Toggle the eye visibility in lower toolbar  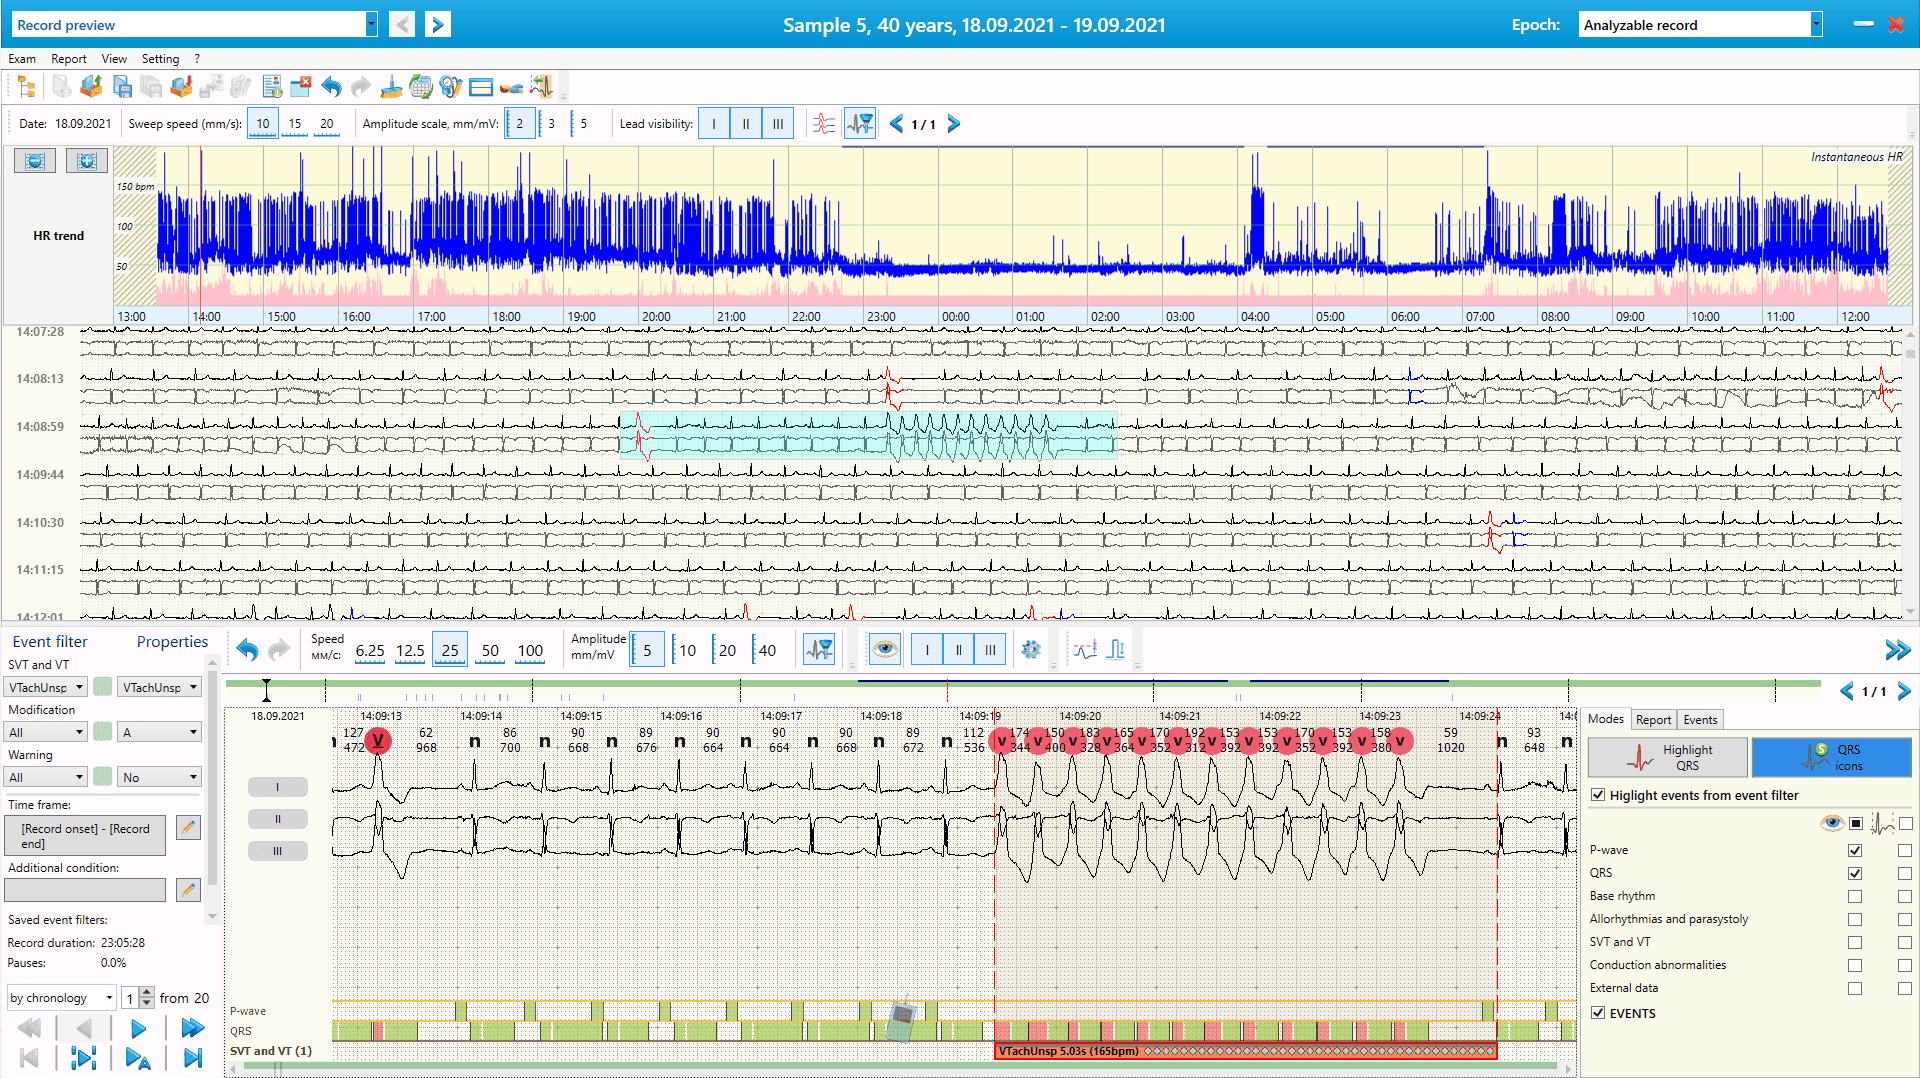[885, 650]
